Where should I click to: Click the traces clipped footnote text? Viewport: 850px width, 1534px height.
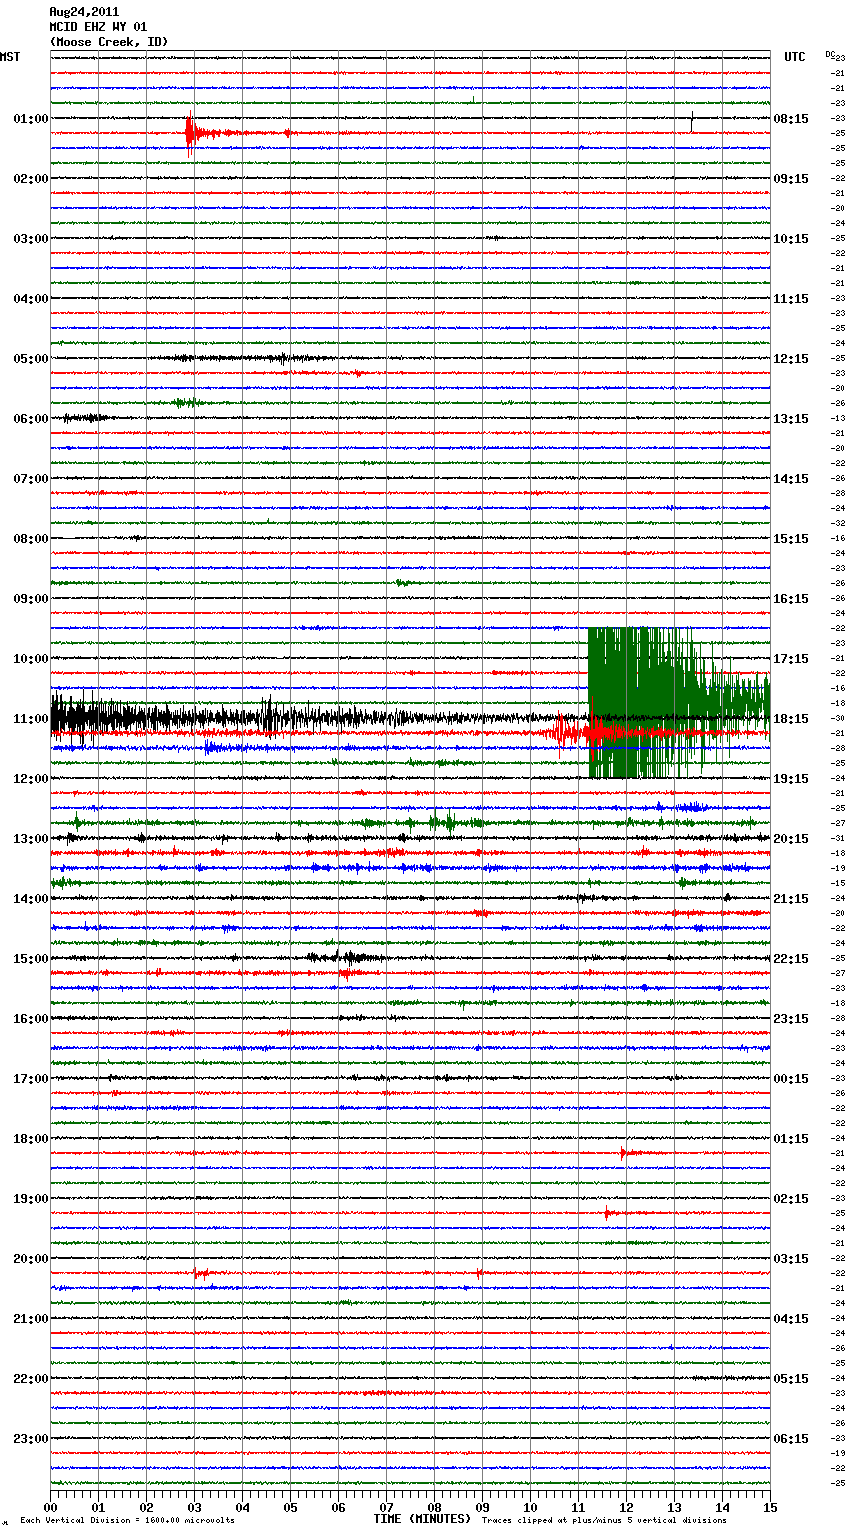(x=604, y=1521)
